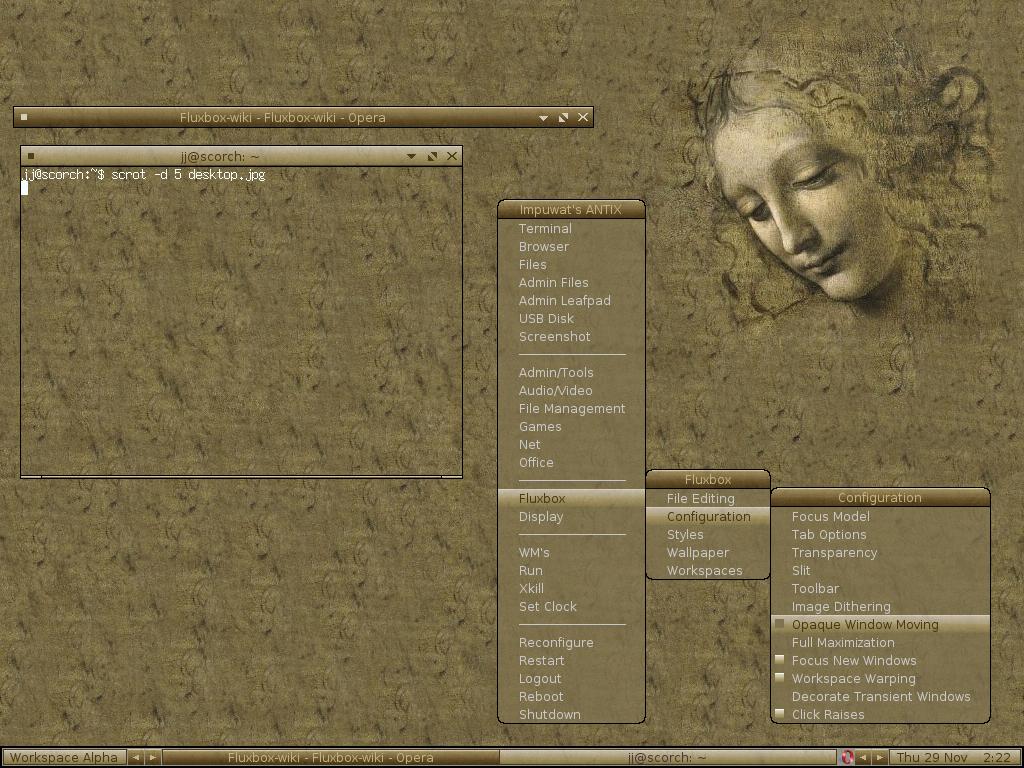Choose Reboot menu entry
Image resolution: width=1024 pixels, height=768 pixels.
pyautogui.click(x=571, y=696)
